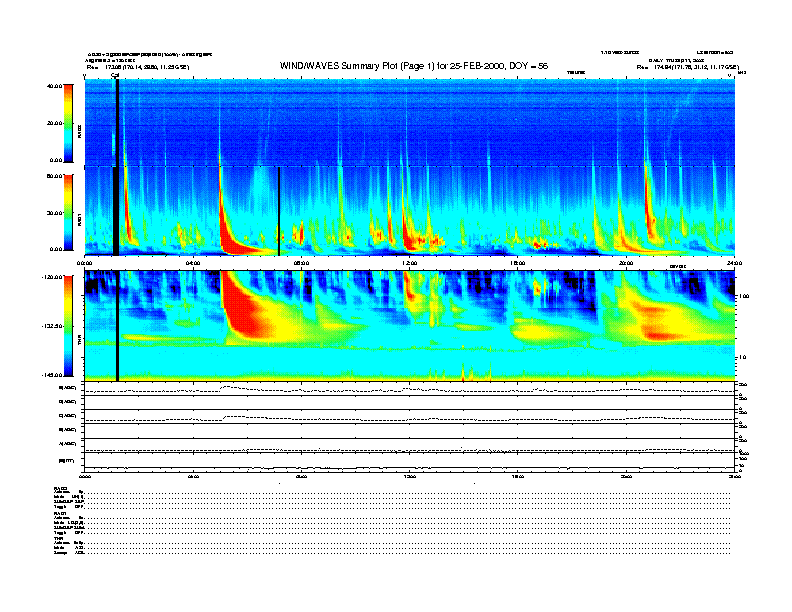Screen dimensions: 792x612
Task: Click the thin black vertical line in RAD1
Action: click(x=279, y=211)
